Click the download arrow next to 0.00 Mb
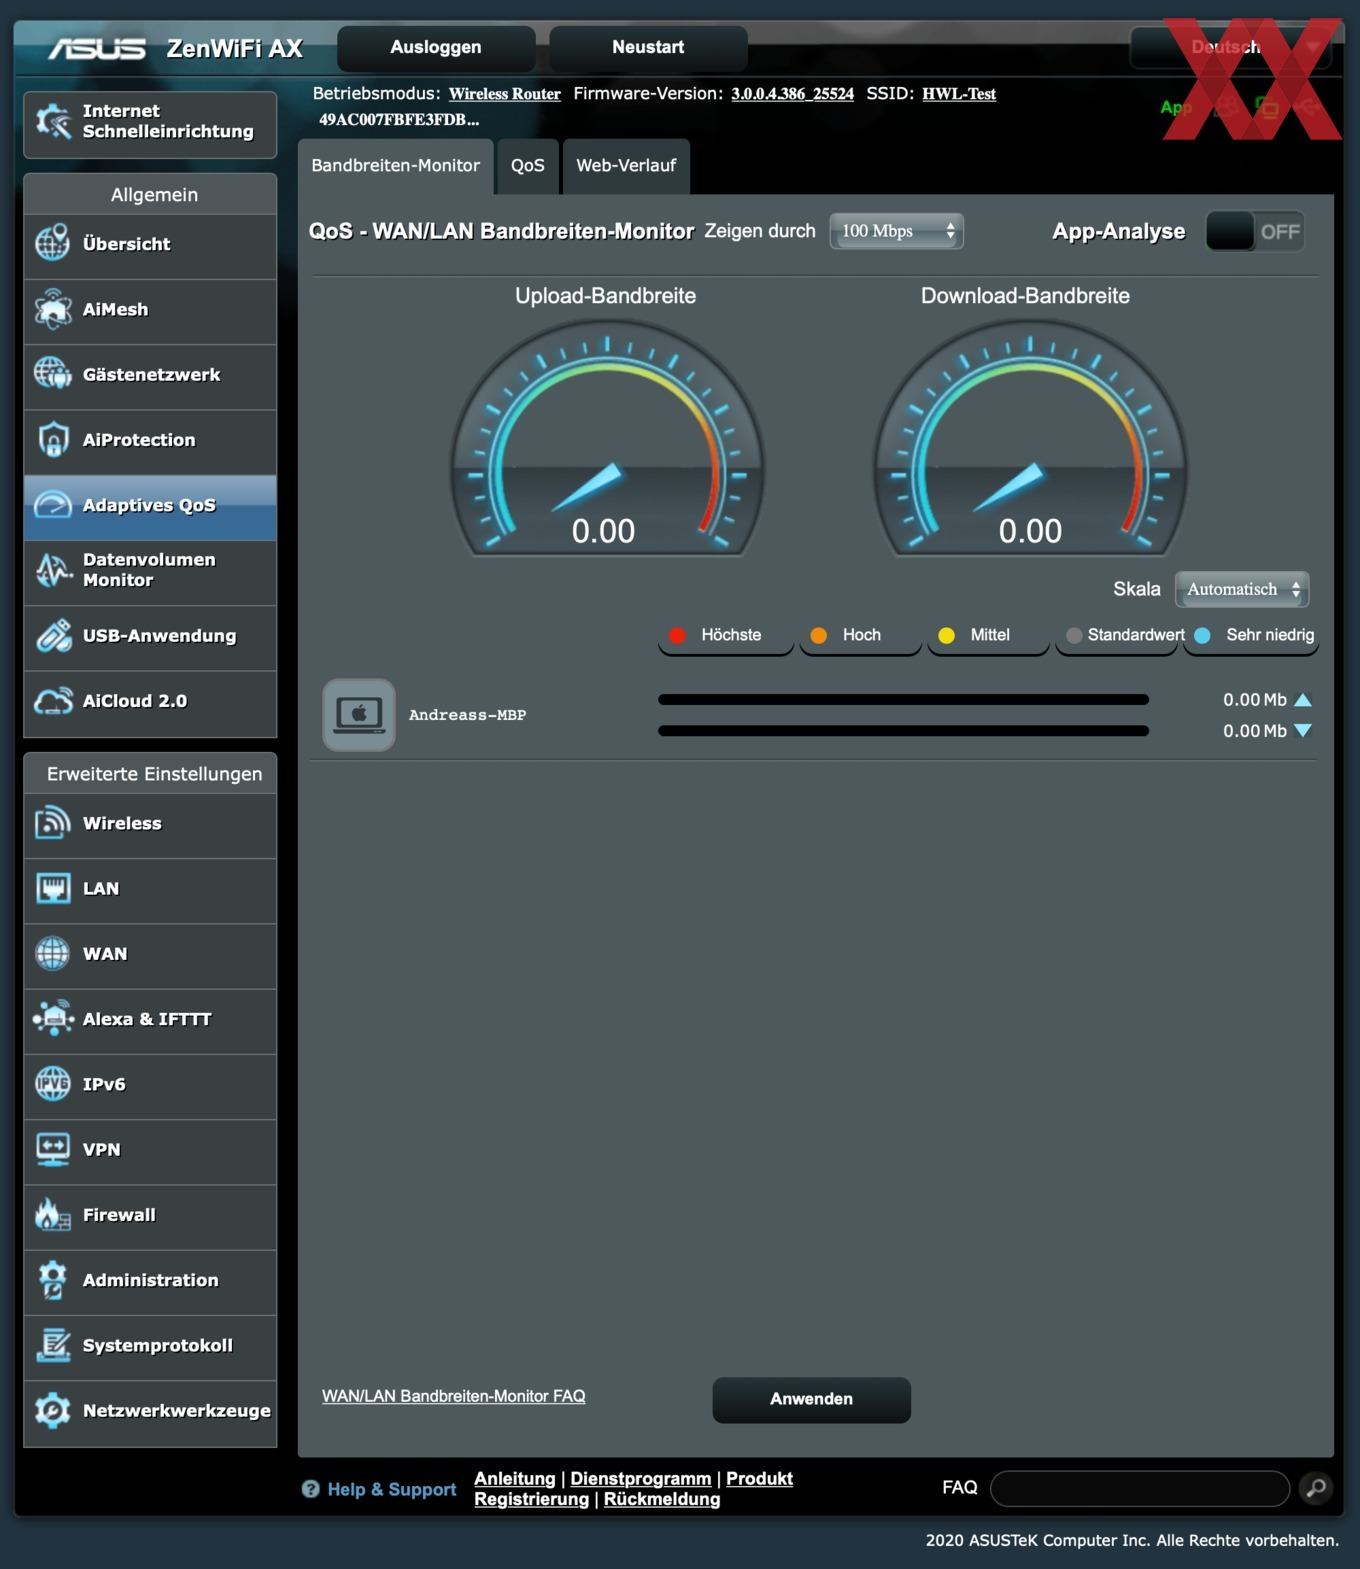The width and height of the screenshot is (1360, 1569). (x=1302, y=731)
